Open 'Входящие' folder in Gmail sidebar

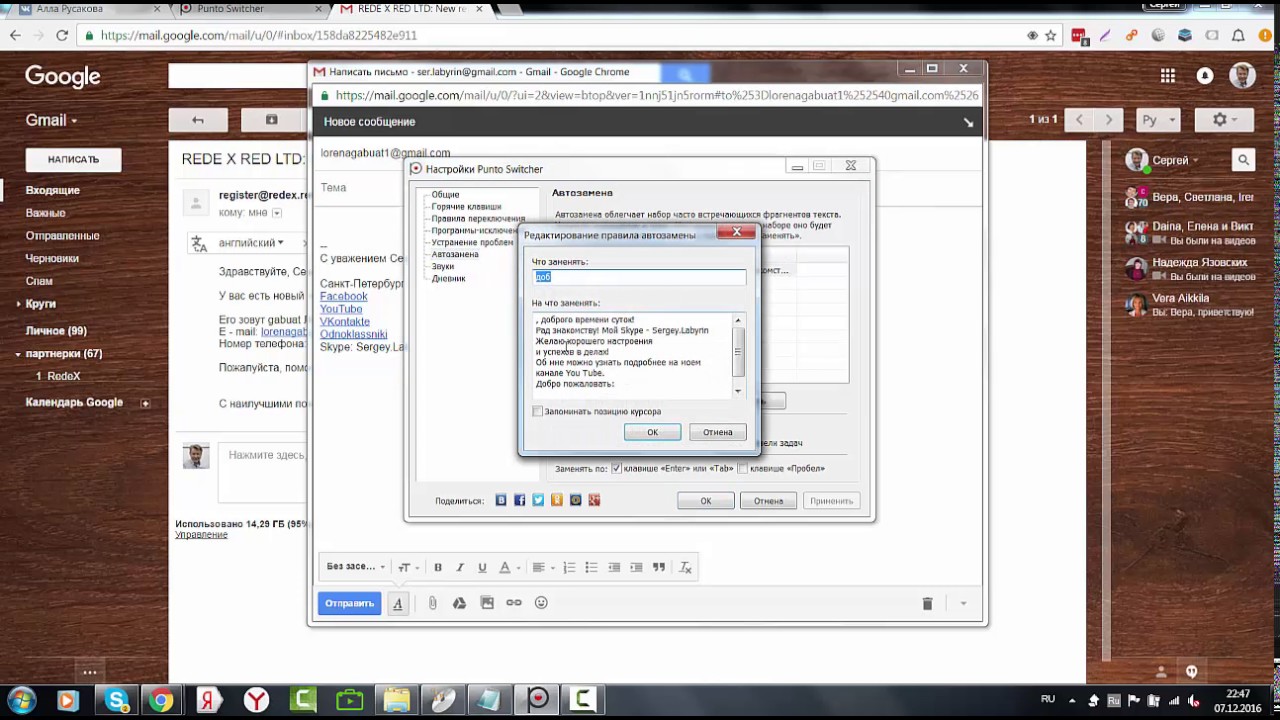(53, 190)
